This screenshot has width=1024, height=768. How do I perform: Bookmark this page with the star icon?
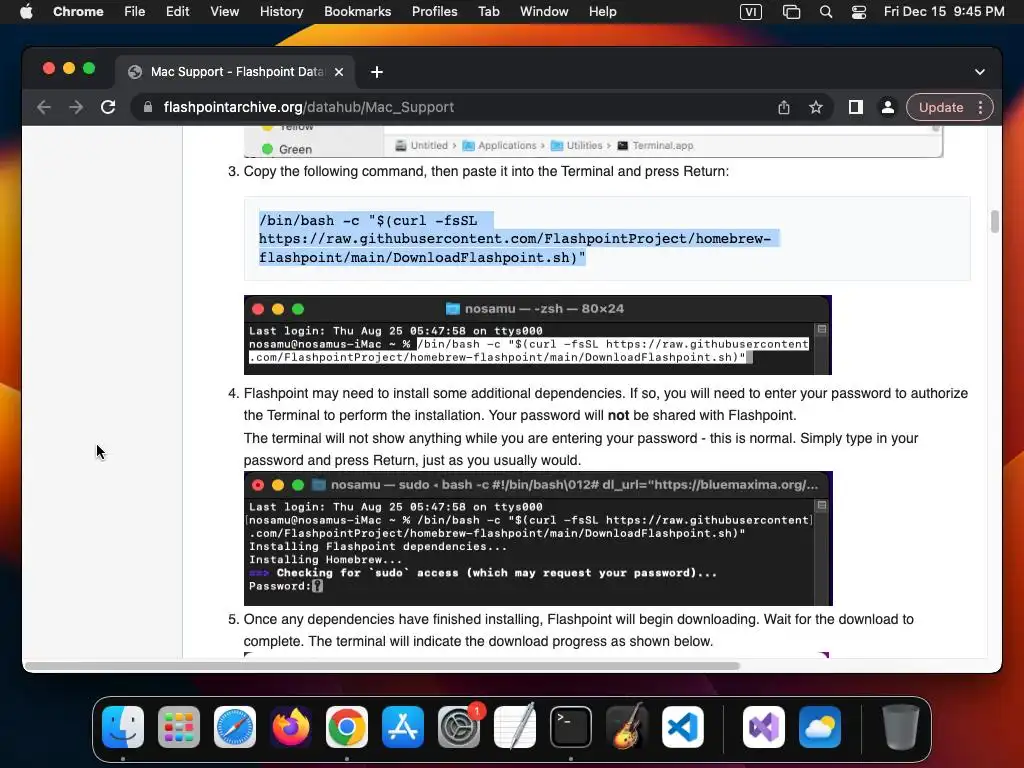[x=816, y=107]
